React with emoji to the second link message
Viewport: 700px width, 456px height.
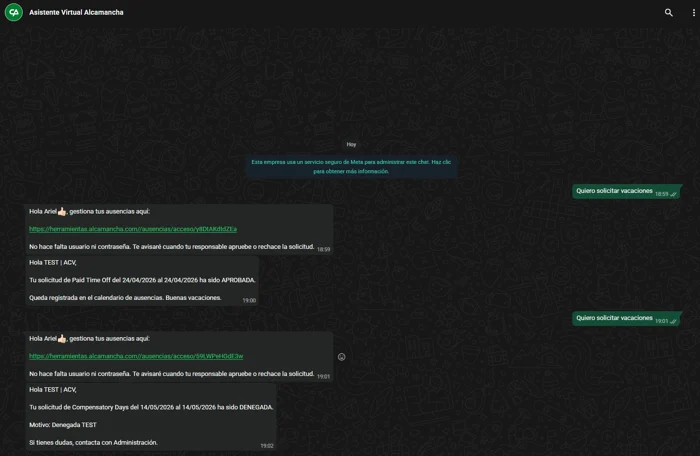[342, 357]
